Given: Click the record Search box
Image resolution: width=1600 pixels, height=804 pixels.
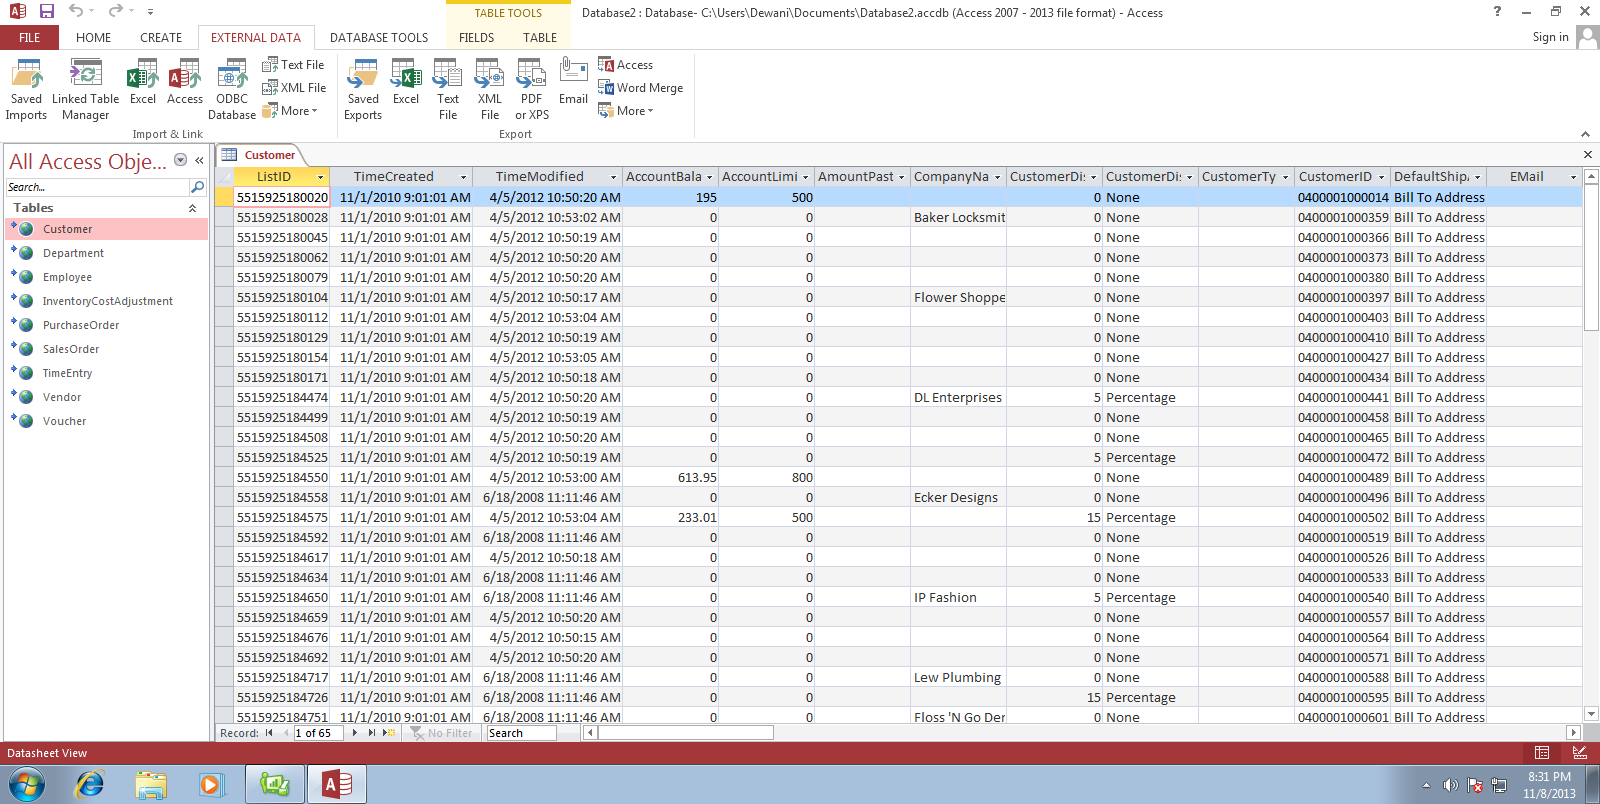Looking at the screenshot, I should 521,733.
